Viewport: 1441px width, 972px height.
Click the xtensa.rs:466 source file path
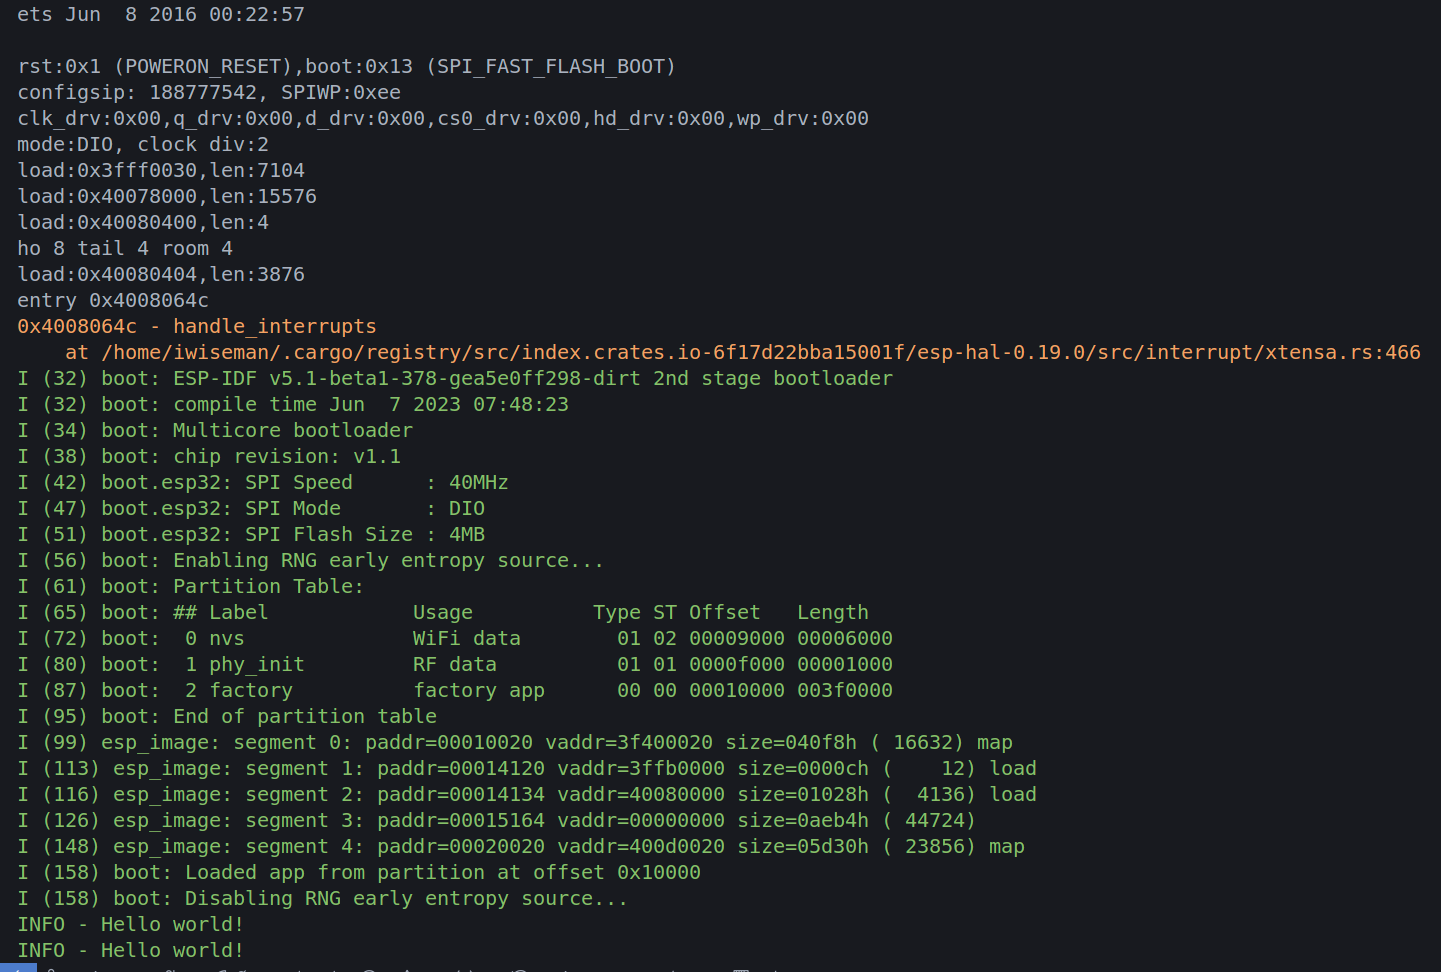click(x=760, y=352)
